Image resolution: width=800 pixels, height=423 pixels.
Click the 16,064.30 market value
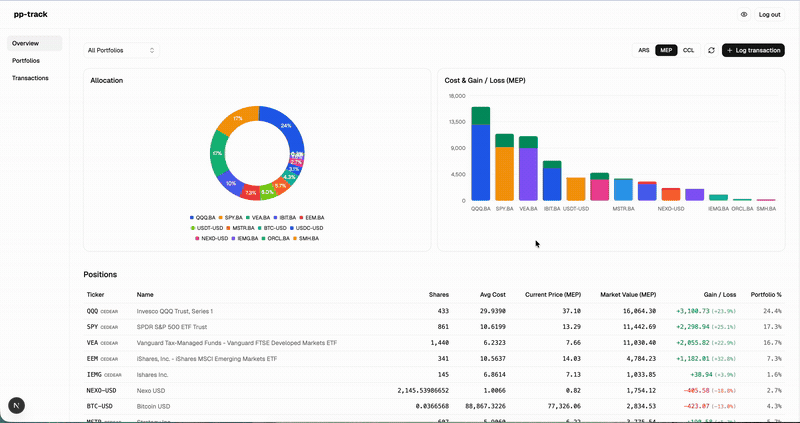638,311
